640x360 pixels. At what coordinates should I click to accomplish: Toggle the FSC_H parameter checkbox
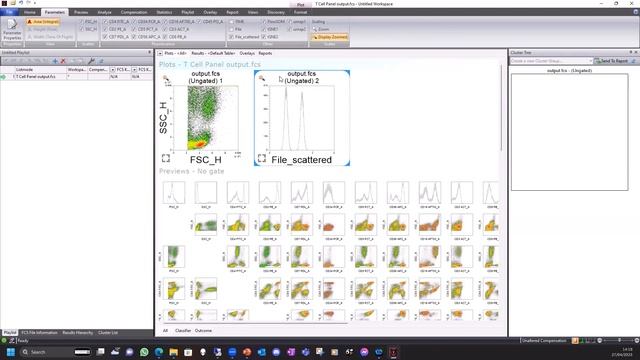(82, 22)
